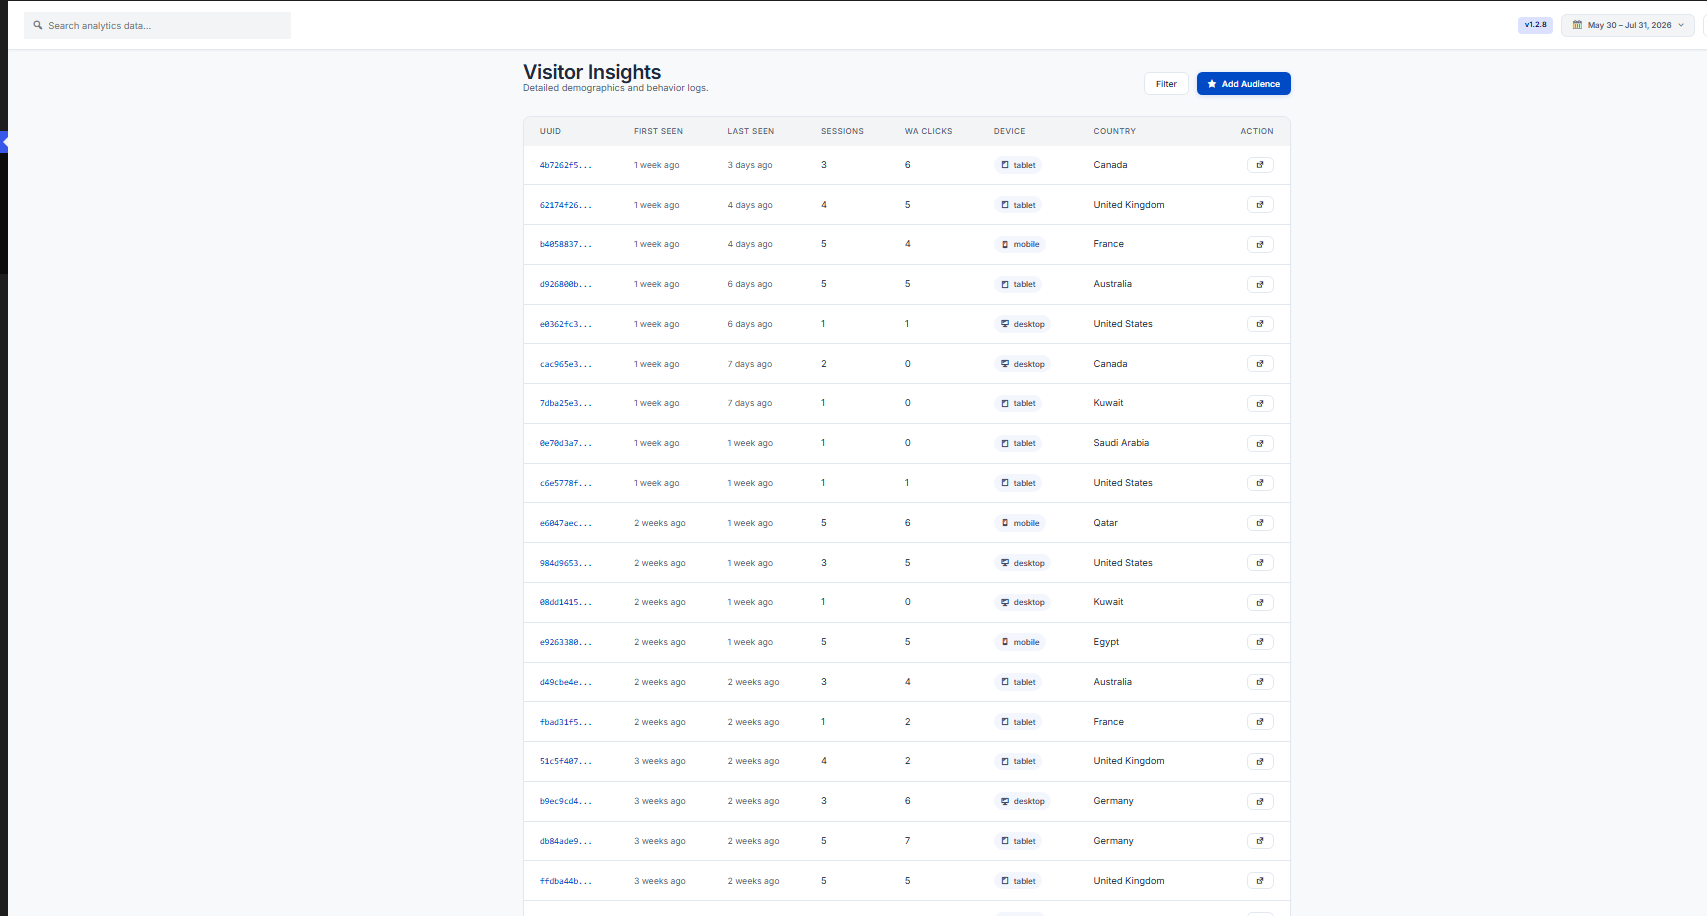Open the UUID link 62174f26
Viewport: 1707px width, 916px height.
point(566,205)
